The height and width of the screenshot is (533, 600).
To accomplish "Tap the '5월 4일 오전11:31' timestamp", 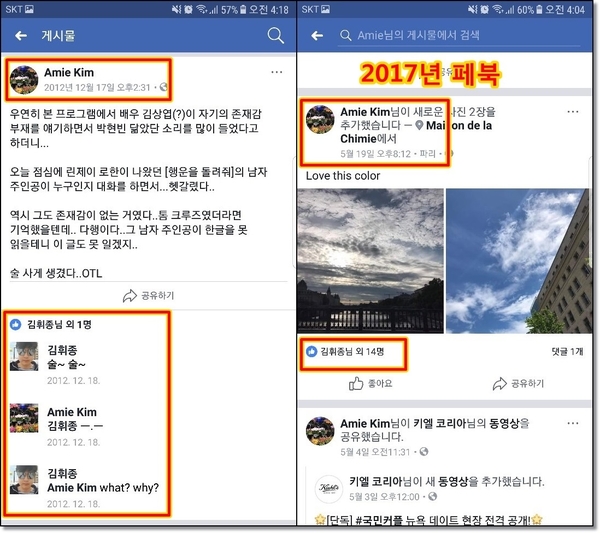I will (x=375, y=452).
